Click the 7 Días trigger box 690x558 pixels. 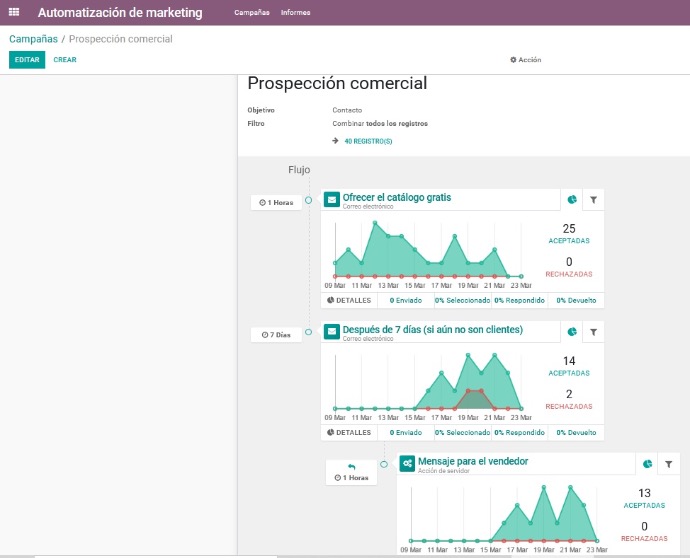[x=276, y=335]
